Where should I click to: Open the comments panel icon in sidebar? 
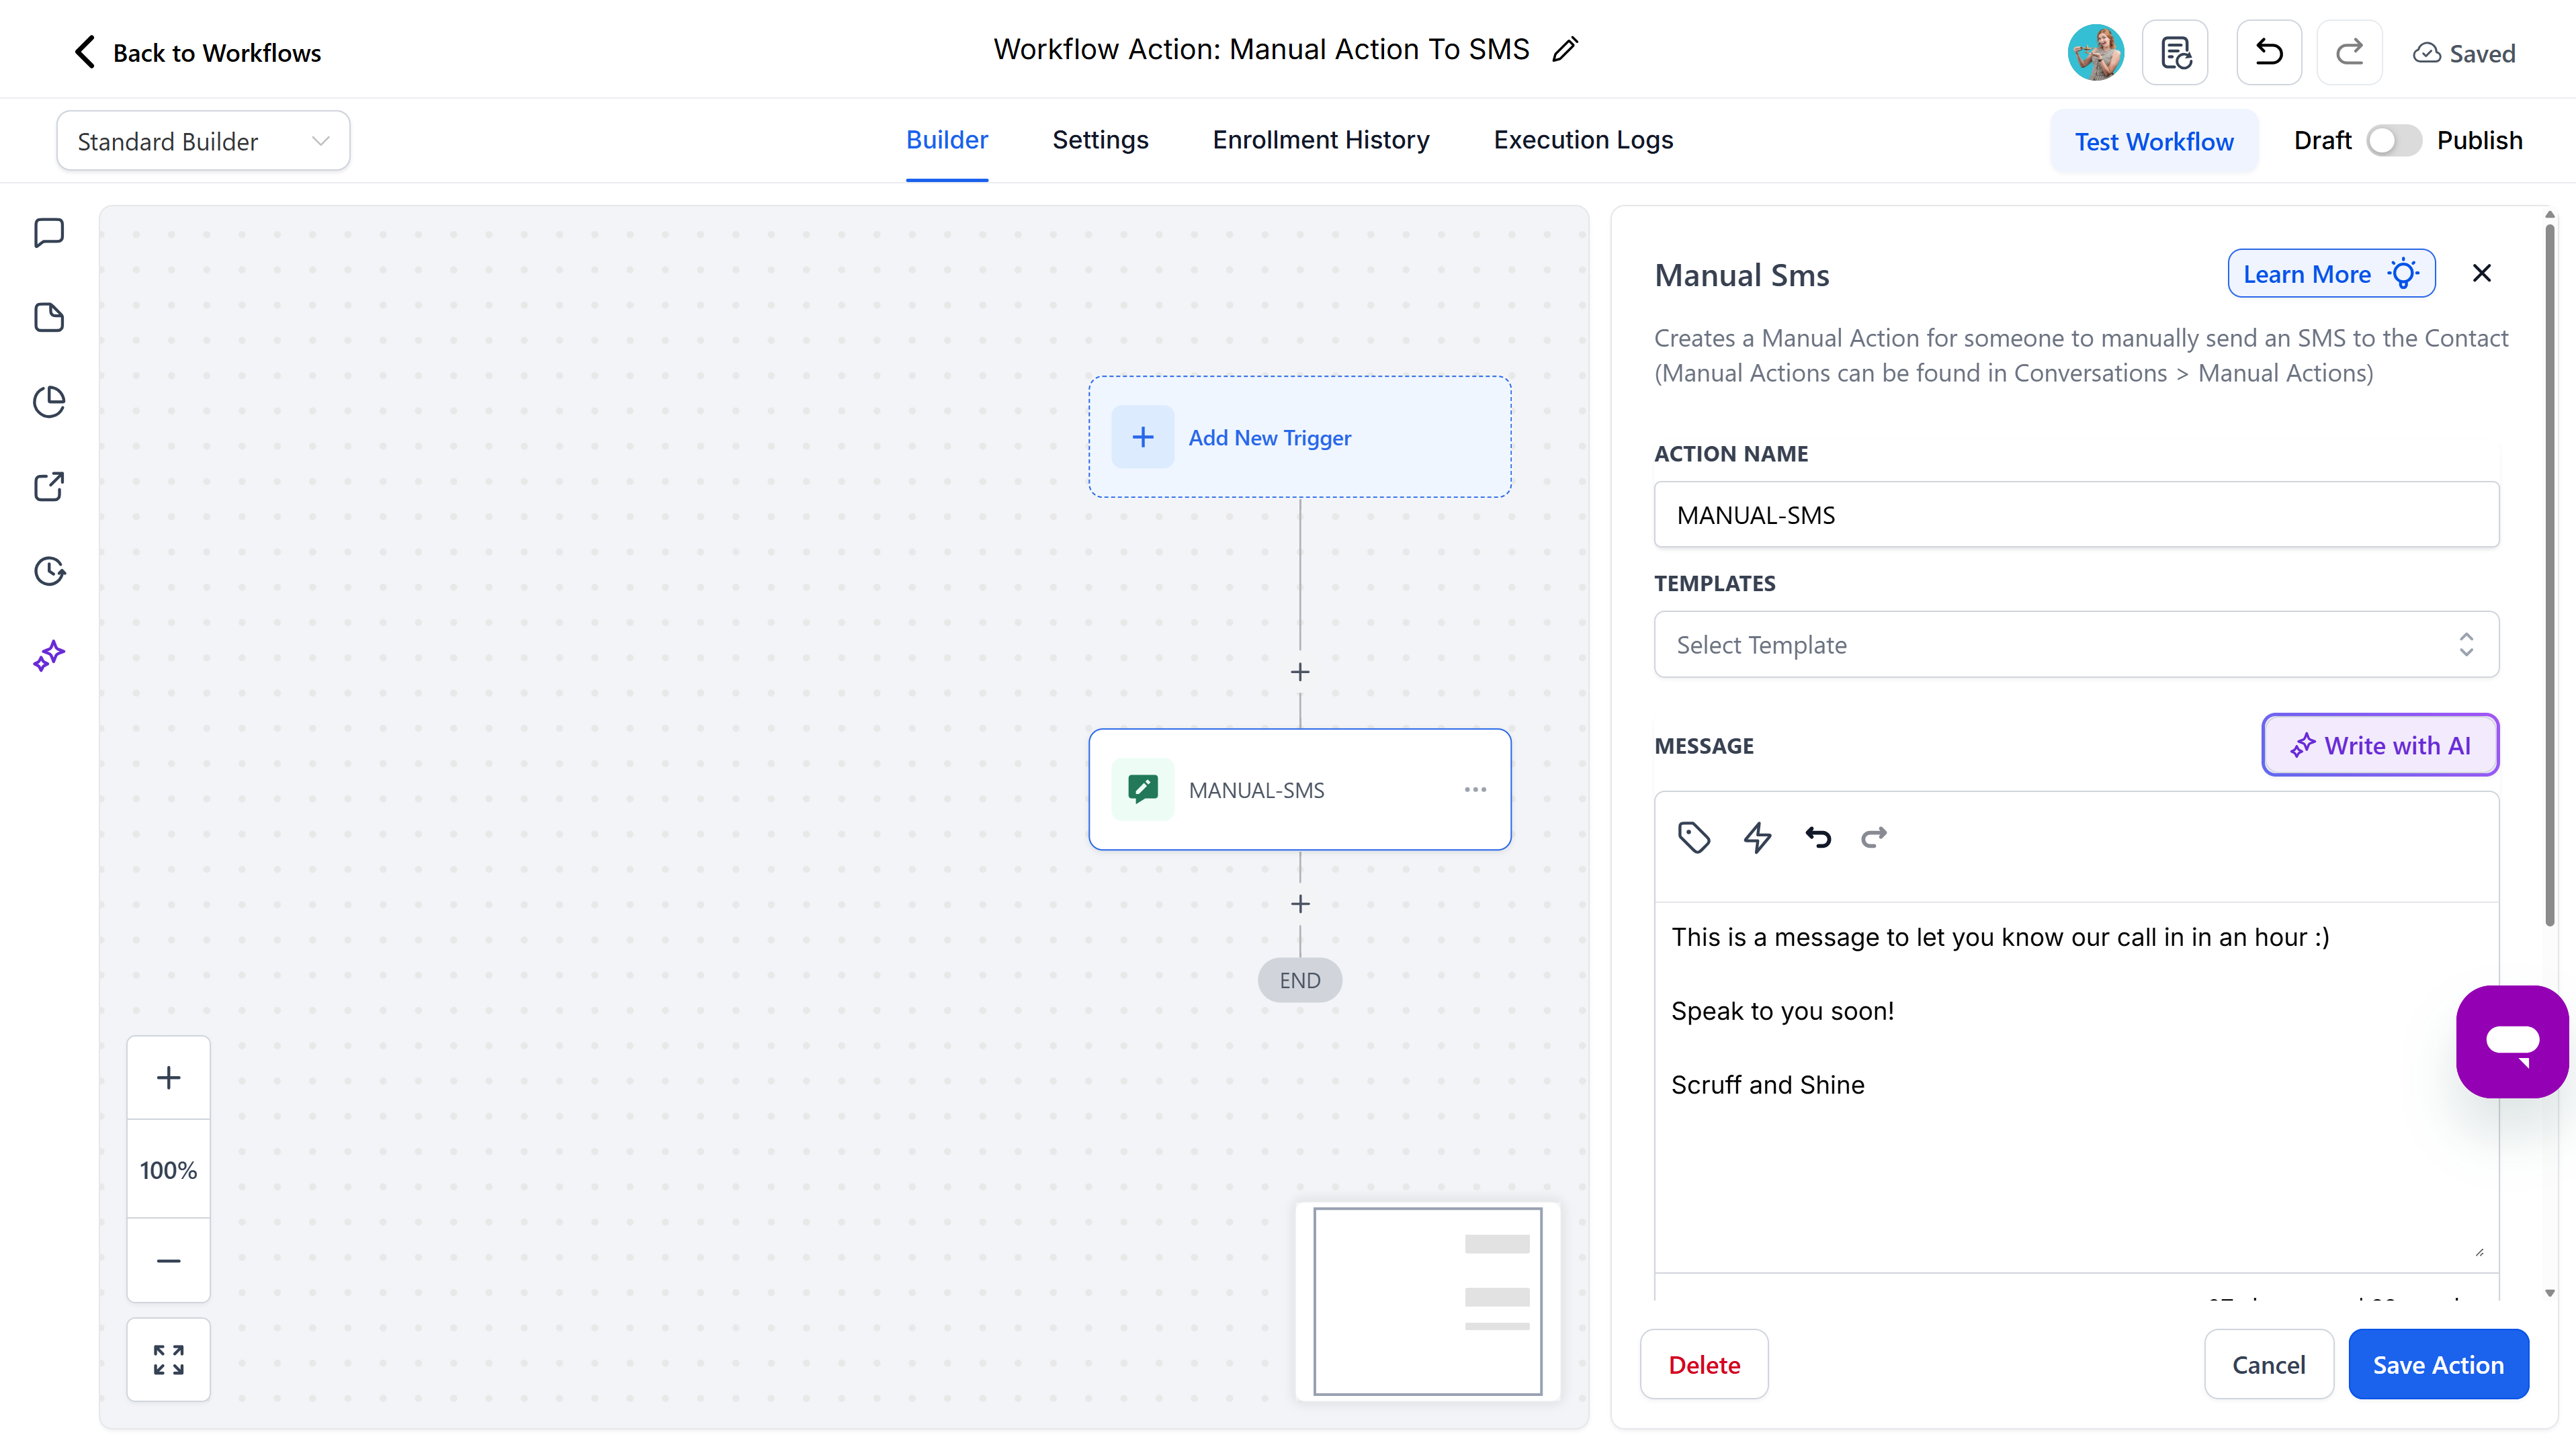(49, 232)
